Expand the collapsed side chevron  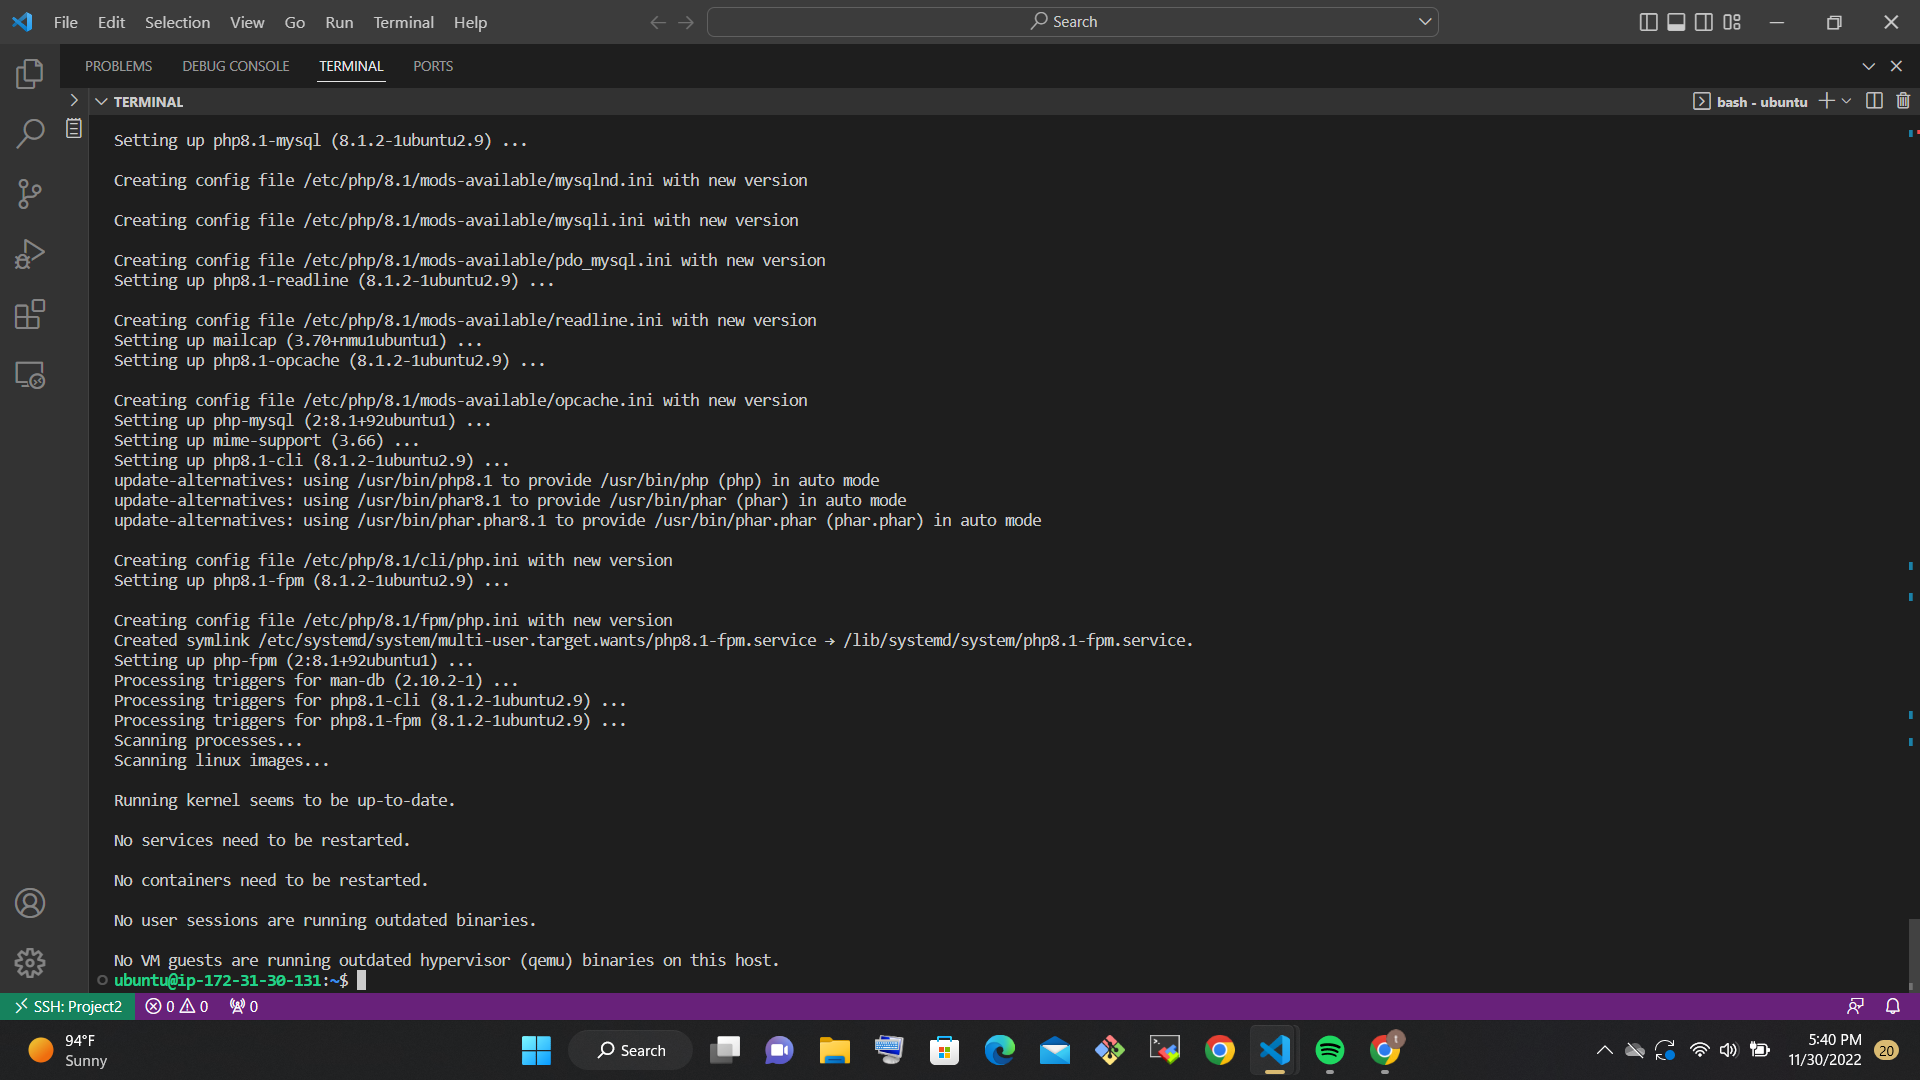[x=74, y=100]
